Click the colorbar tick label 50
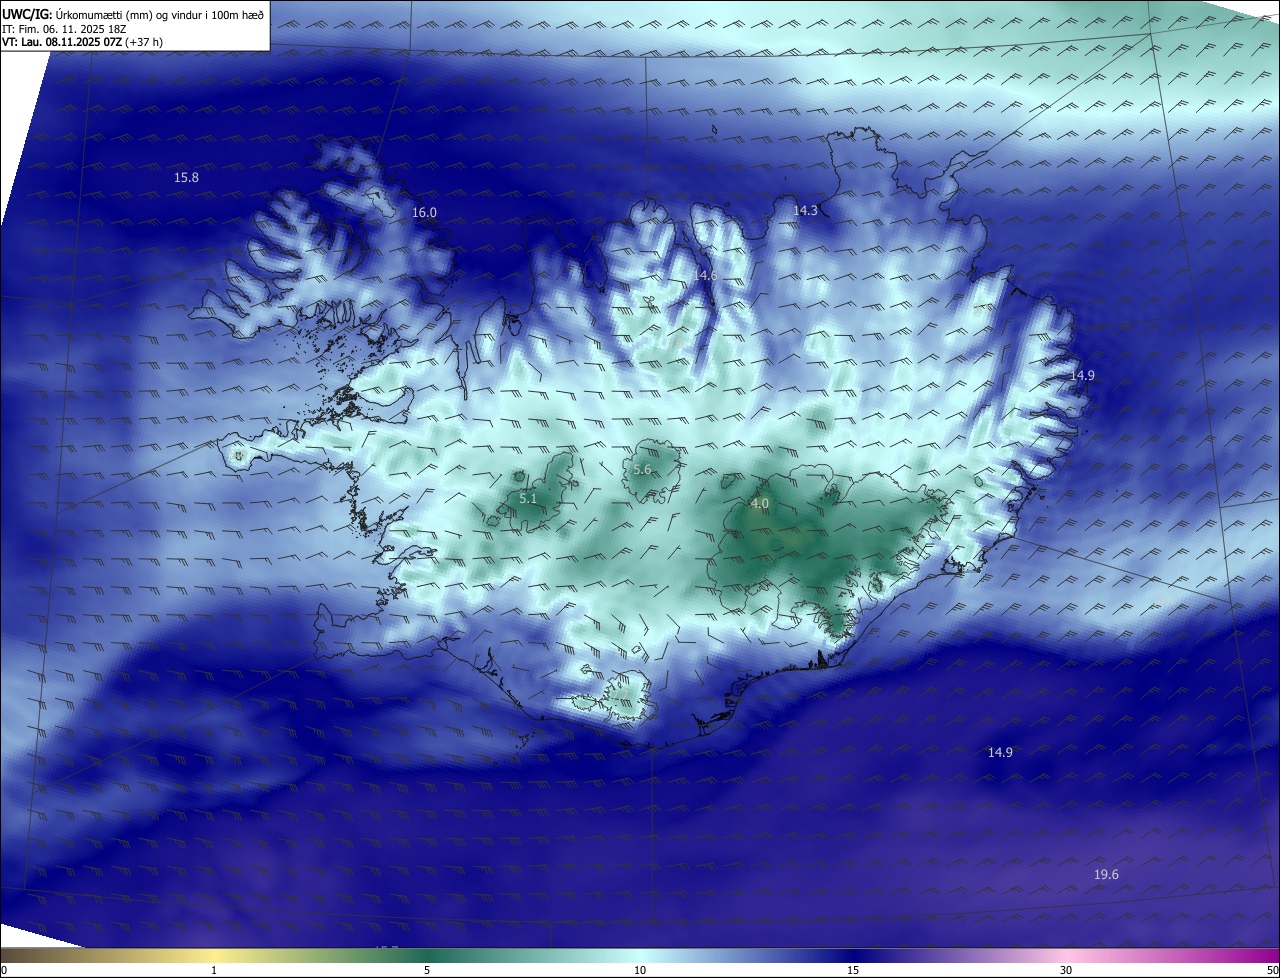The height and width of the screenshot is (978, 1280). point(1272,970)
